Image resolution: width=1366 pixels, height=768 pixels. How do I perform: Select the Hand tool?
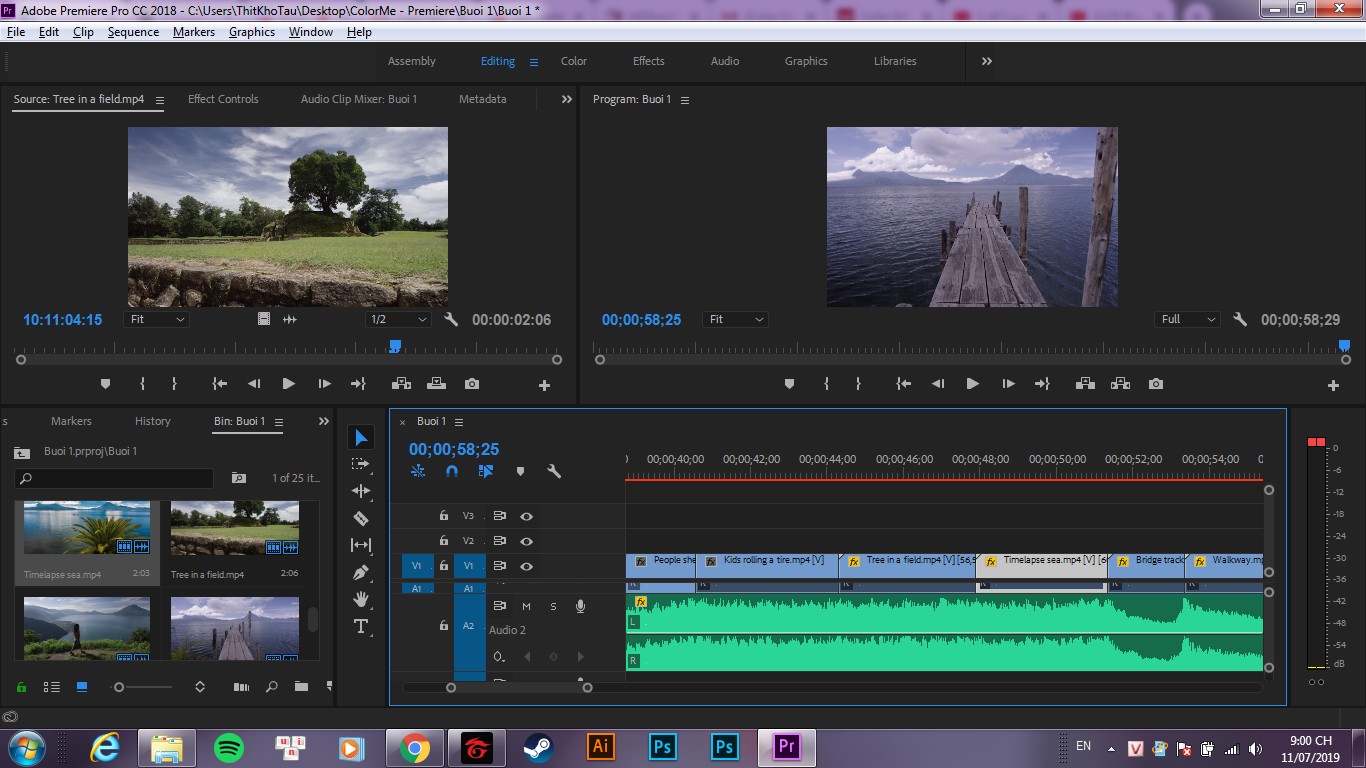click(x=361, y=599)
